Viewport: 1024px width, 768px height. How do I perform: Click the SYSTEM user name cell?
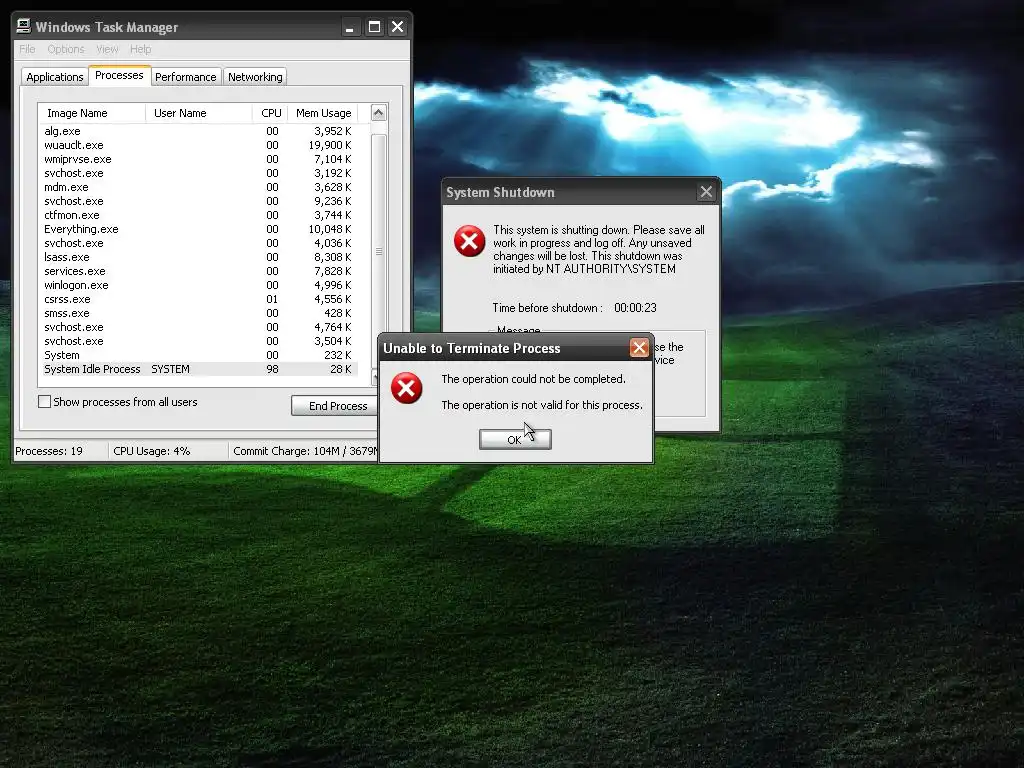point(170,369)
